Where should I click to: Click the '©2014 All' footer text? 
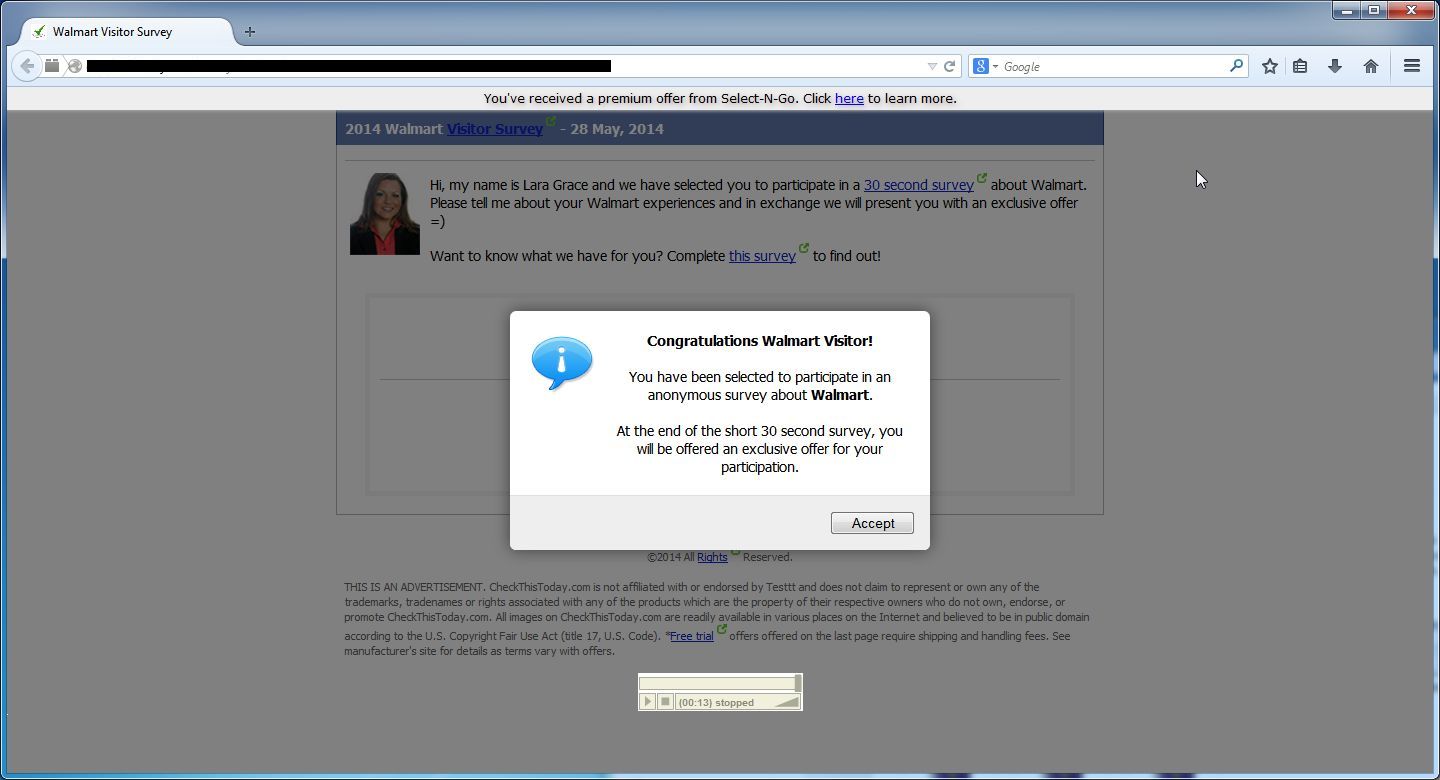pyautogui.click(x=670, y=557)
